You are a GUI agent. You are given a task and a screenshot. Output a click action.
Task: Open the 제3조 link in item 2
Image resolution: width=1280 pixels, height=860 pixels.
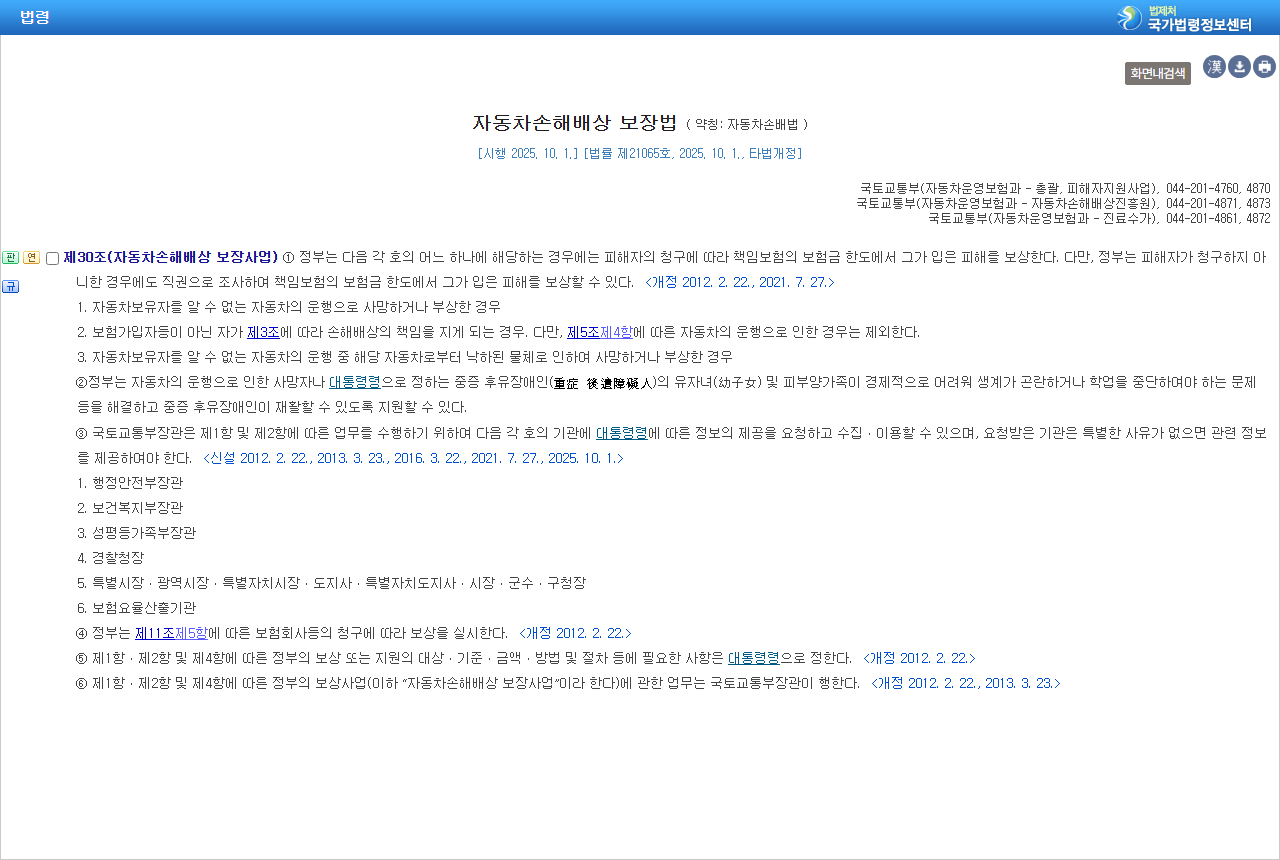click(x=263, y=332)
